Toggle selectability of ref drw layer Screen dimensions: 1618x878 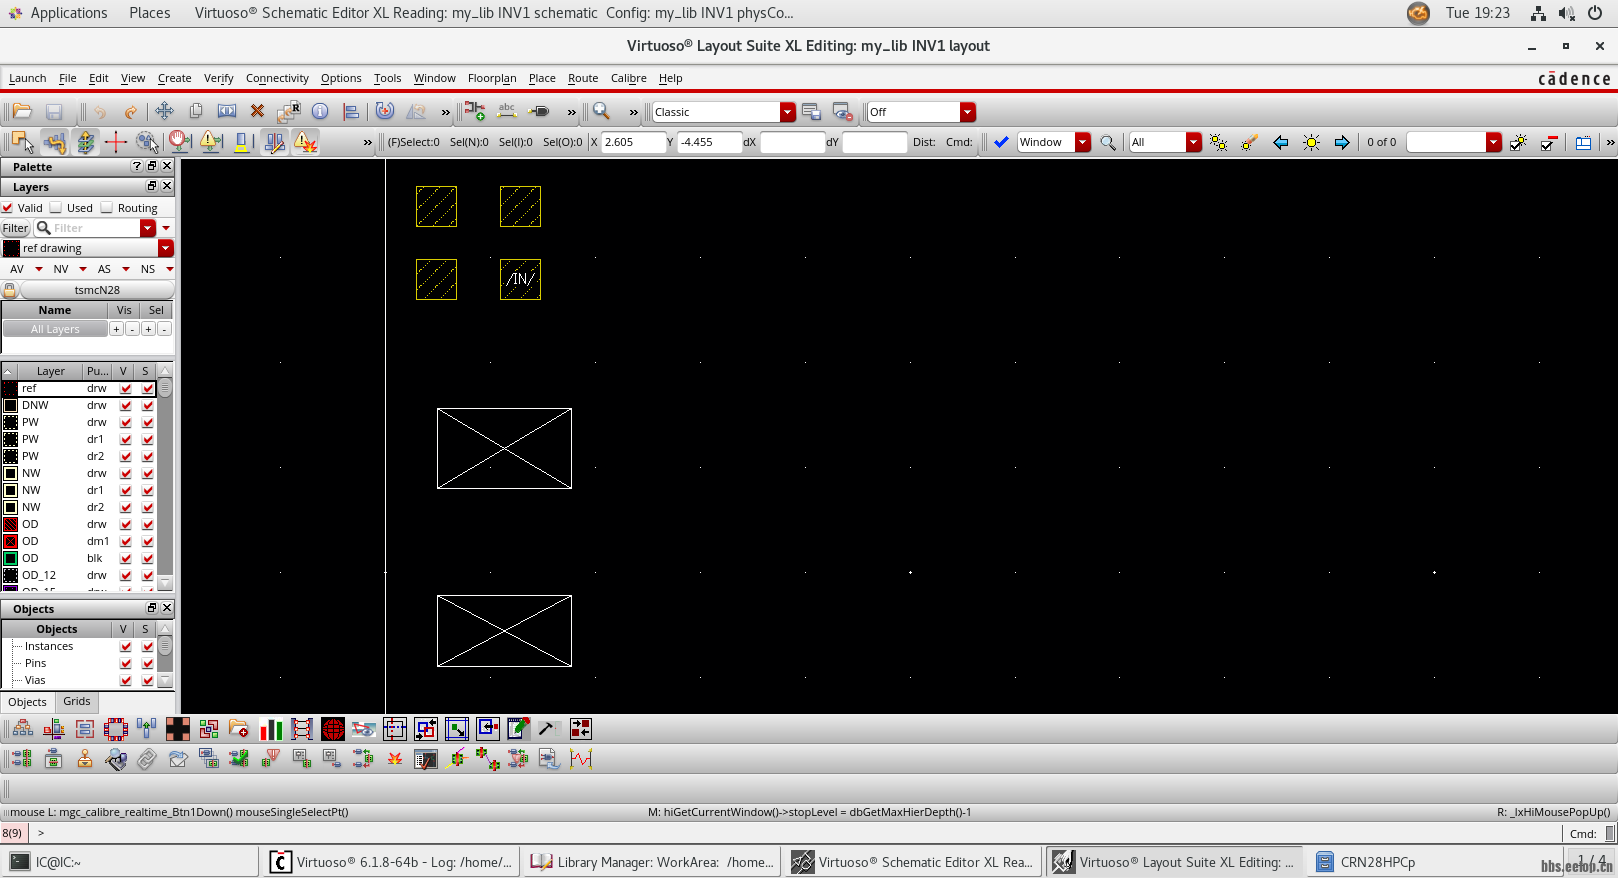[148, 388]
